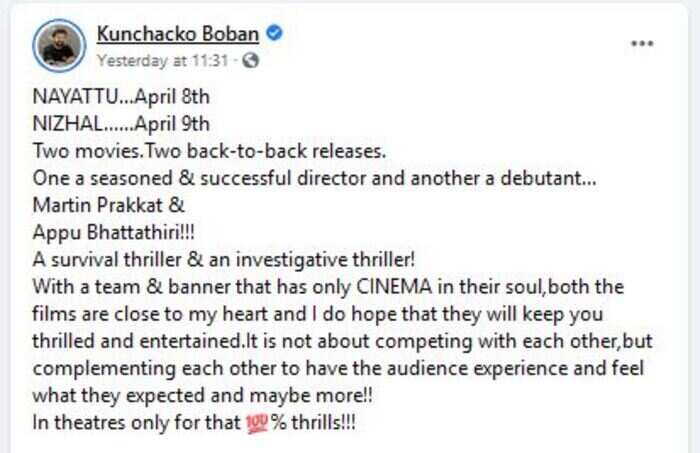Click the 'Two back-to-back releases' sentence
The height and width of the screenshot is (453, 700).
point(265,151)
